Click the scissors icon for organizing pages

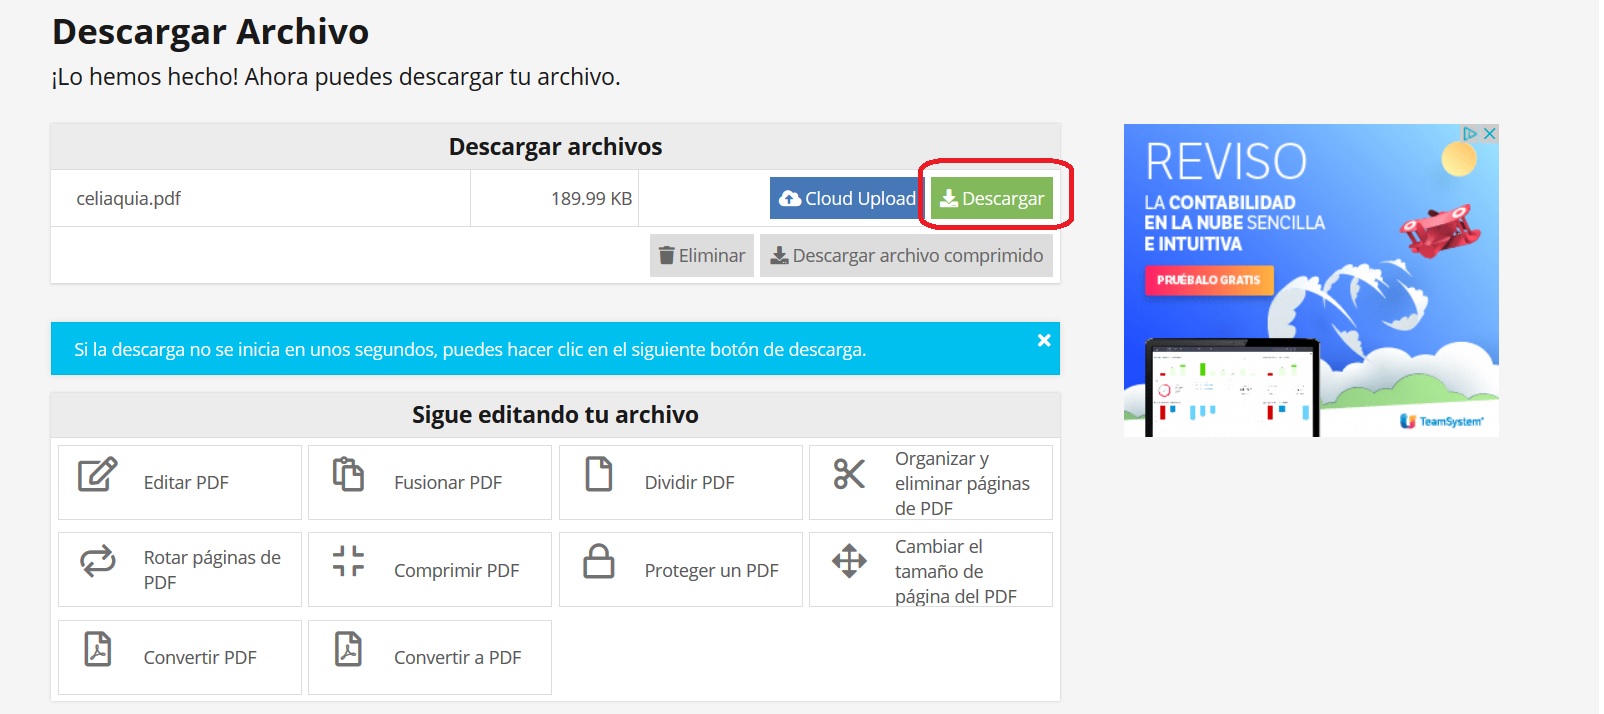click(x=849, y=474)
